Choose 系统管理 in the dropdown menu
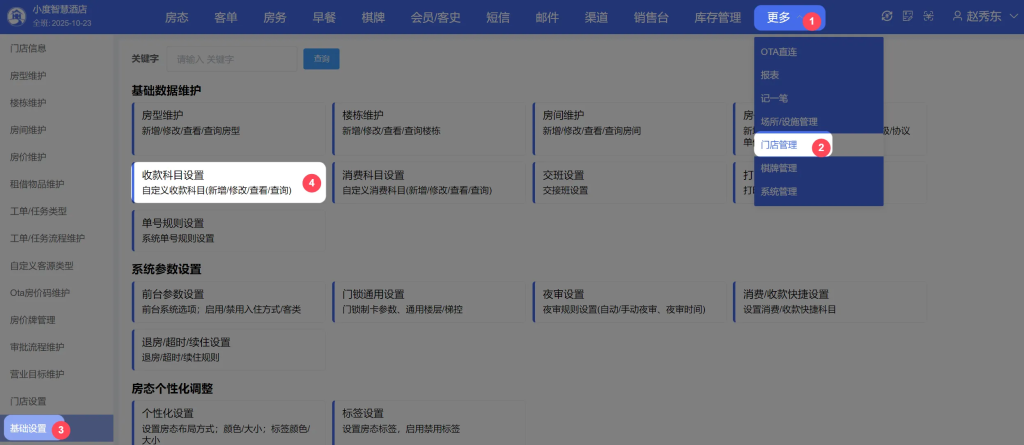The image size is (1024, 445). 779,191
